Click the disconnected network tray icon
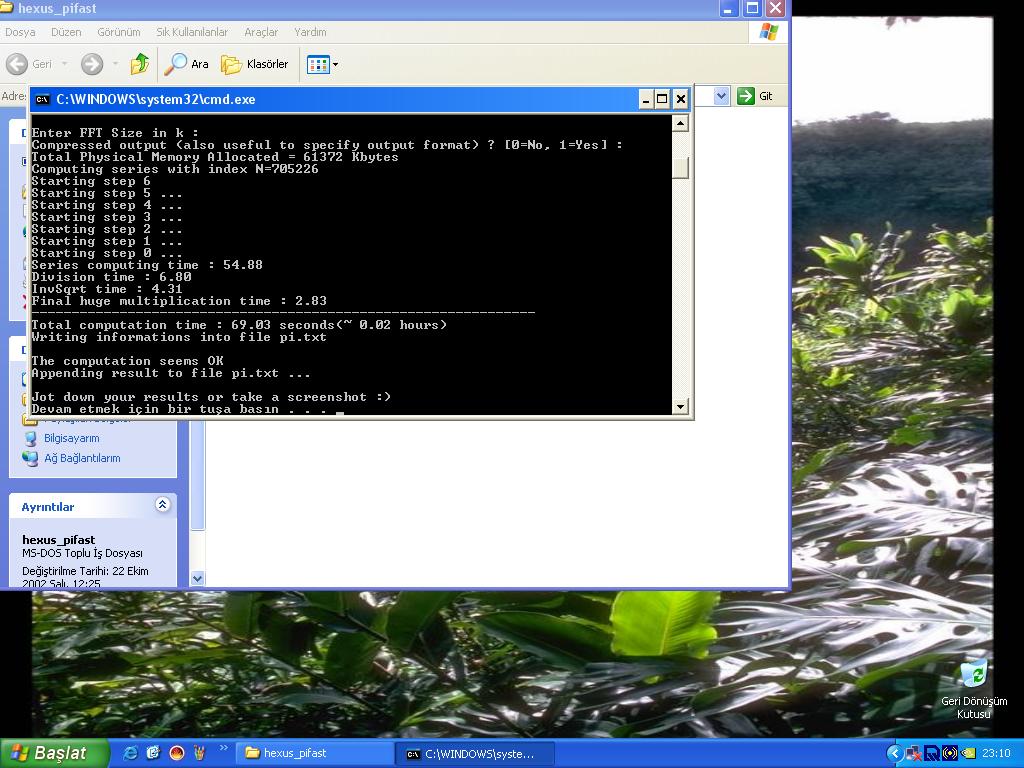 (x=914, y=754)
